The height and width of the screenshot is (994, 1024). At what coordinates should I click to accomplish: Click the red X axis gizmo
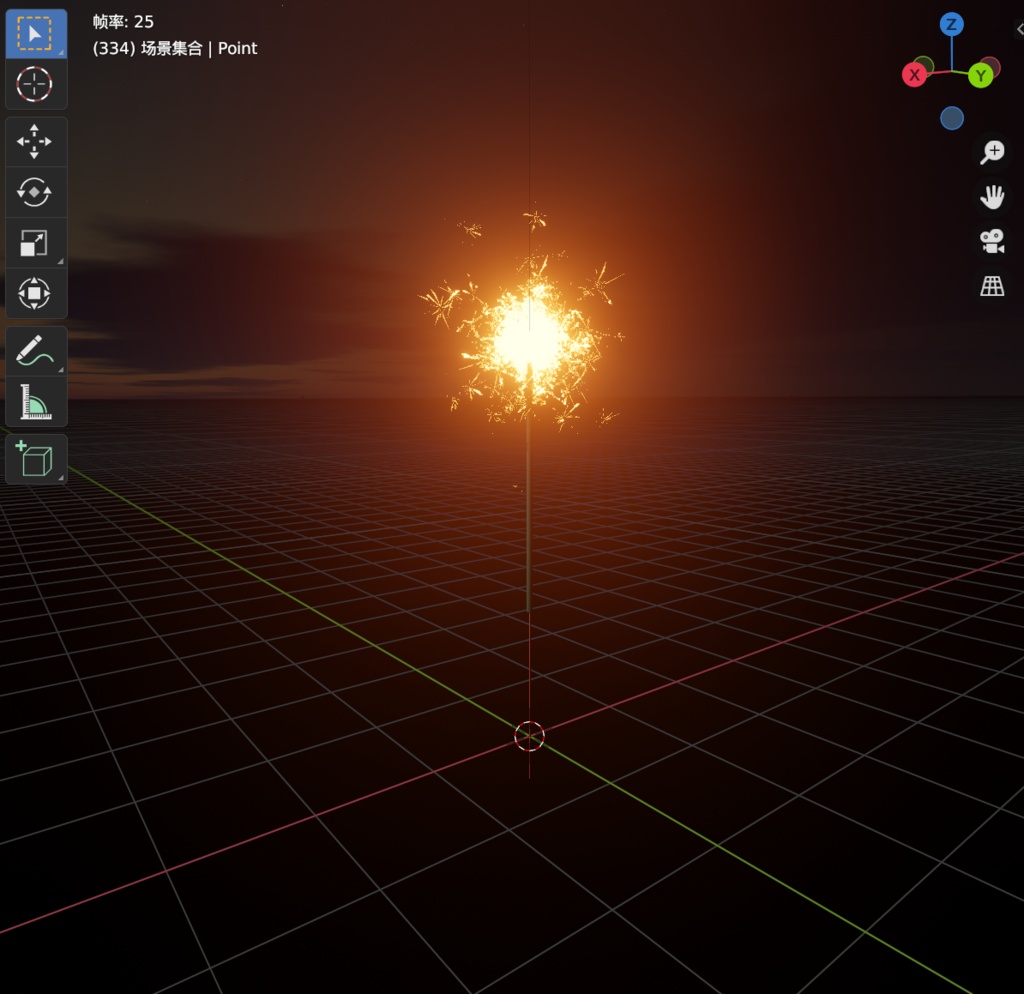(914, 75)
